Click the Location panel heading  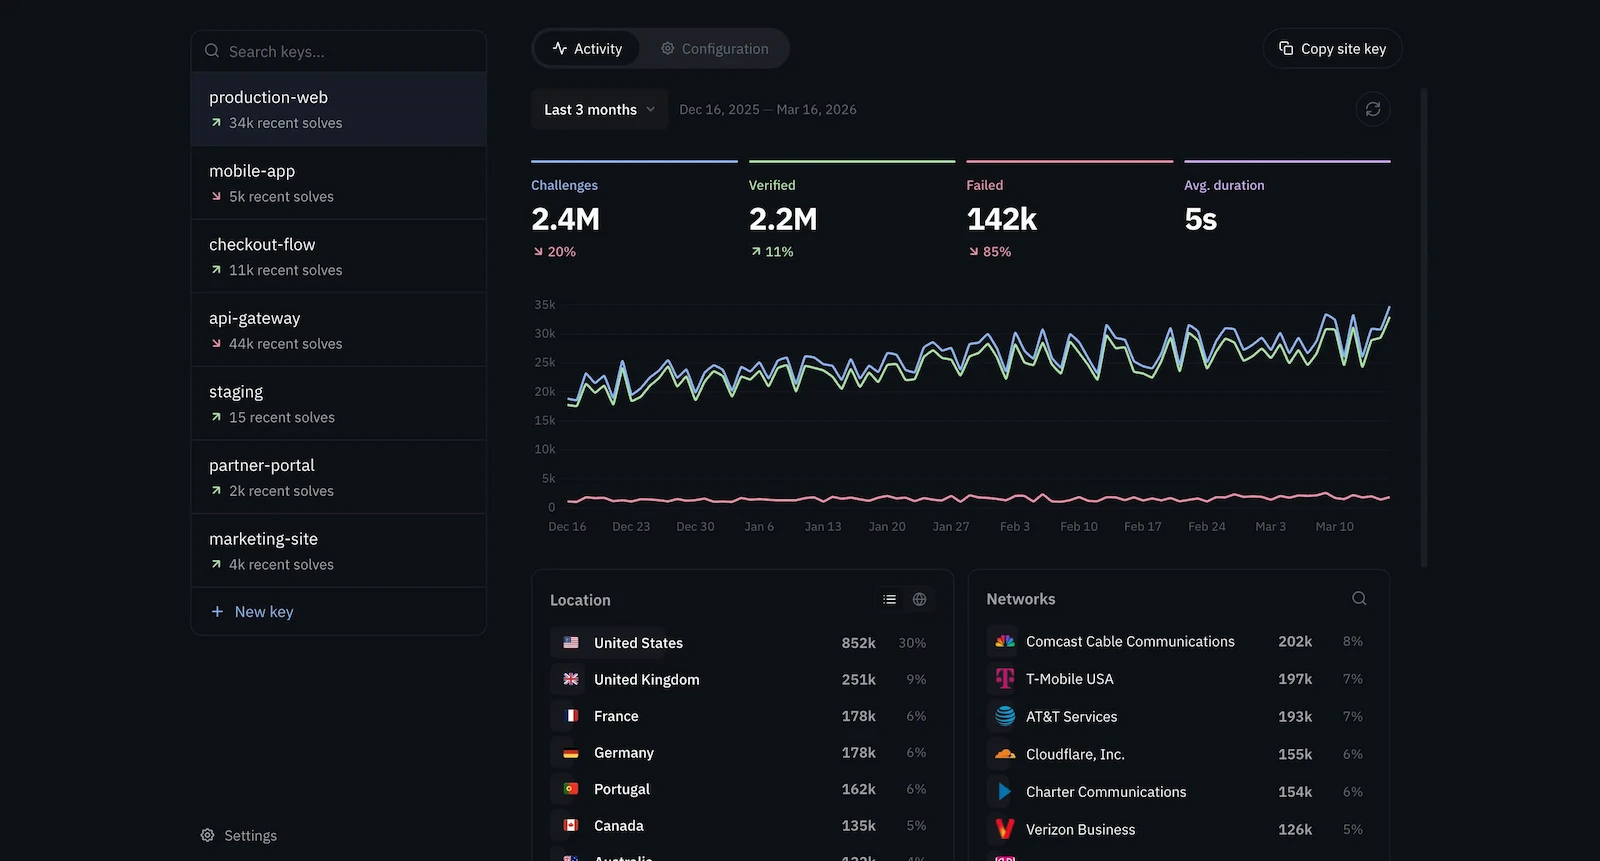click(x=580, y=599)
